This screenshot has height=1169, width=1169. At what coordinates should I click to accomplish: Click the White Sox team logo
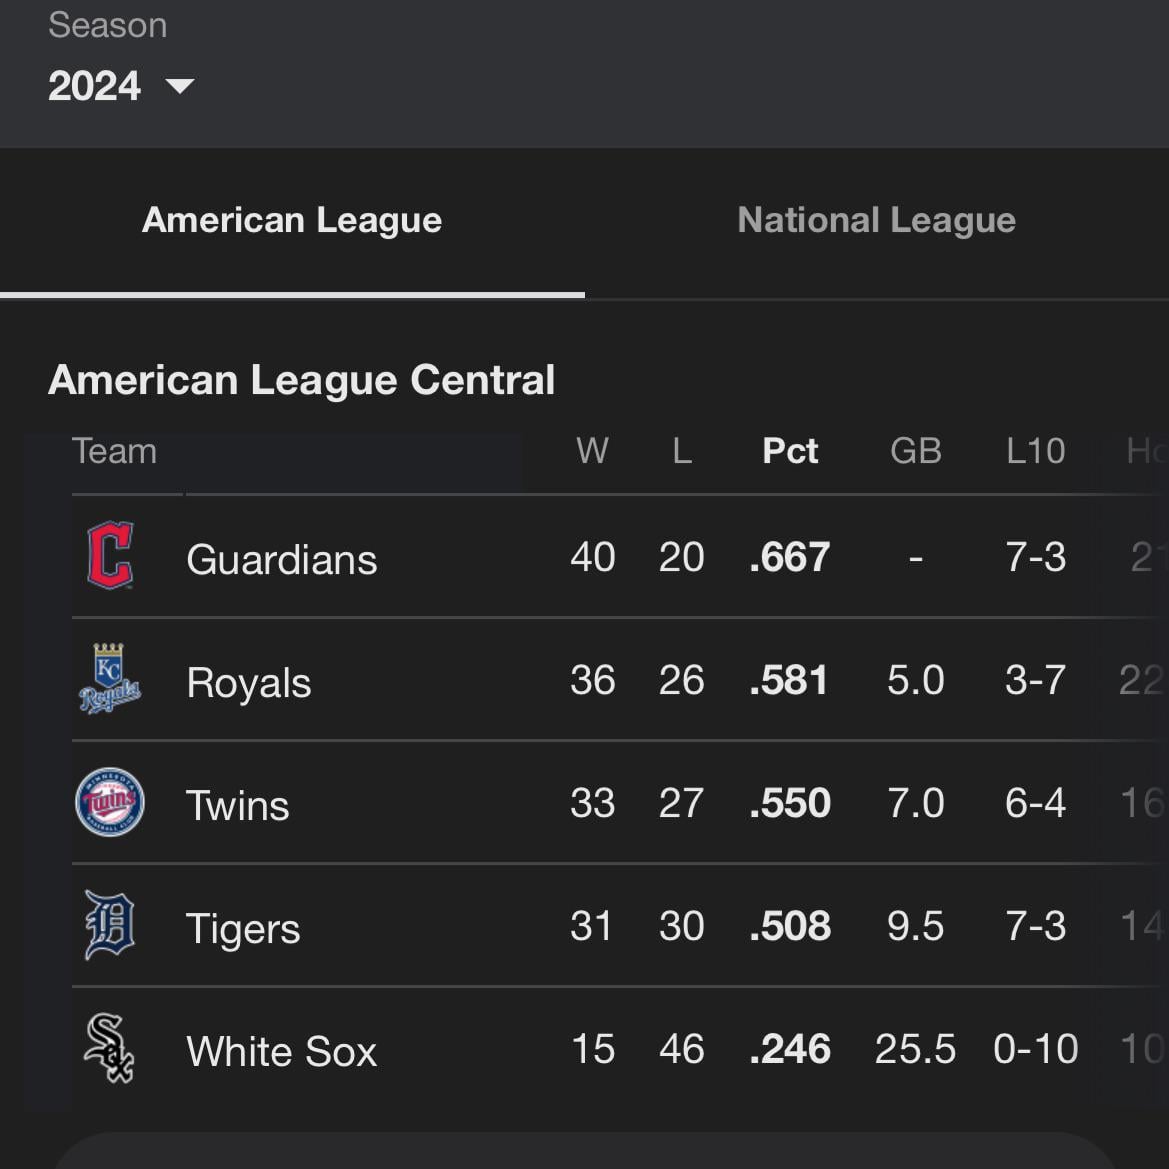[x=110, y=1047]
